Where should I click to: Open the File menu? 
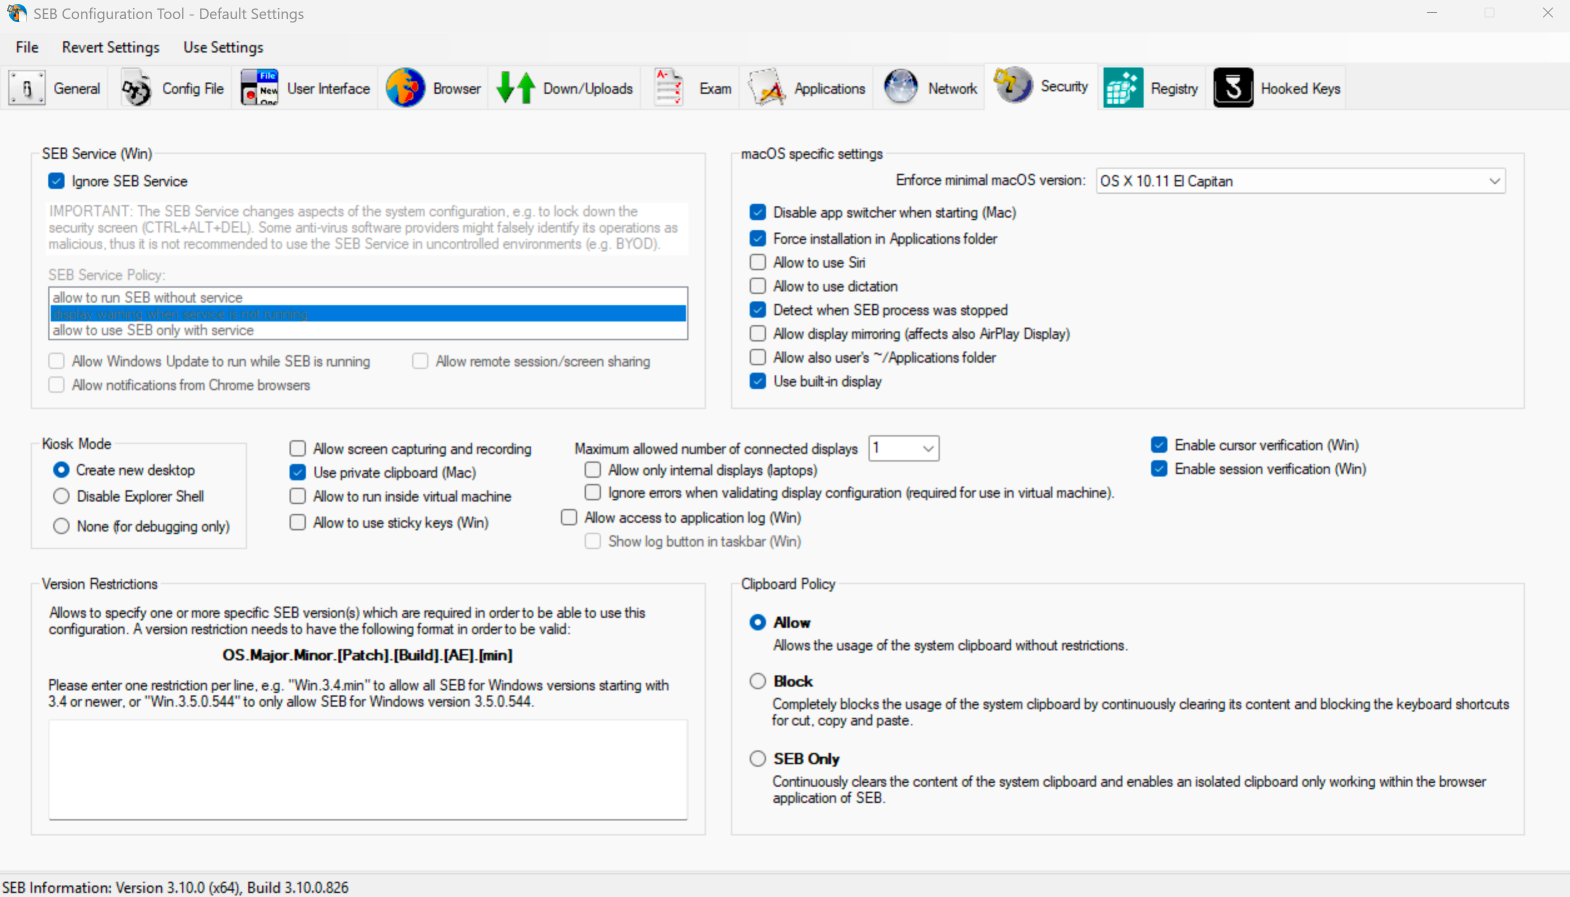click(27, 47)
